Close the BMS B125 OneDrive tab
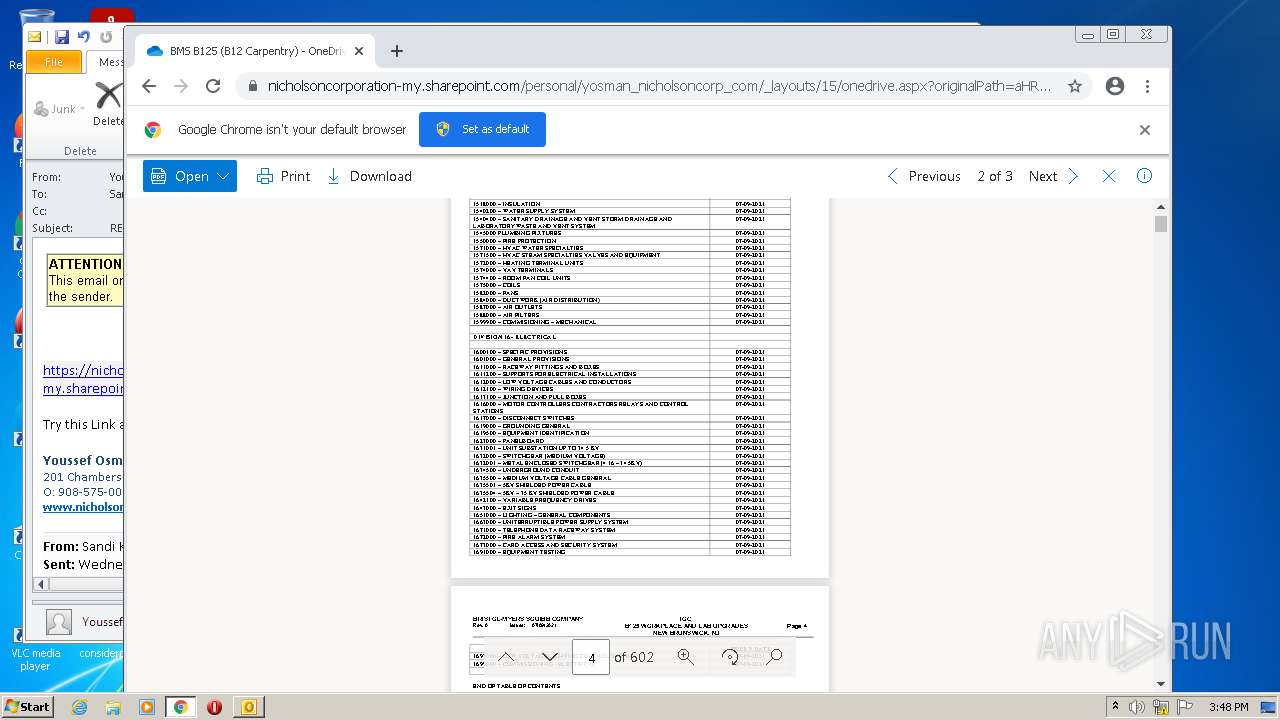The height and width of the screenshot is (720, 1280). coord(359,51)
